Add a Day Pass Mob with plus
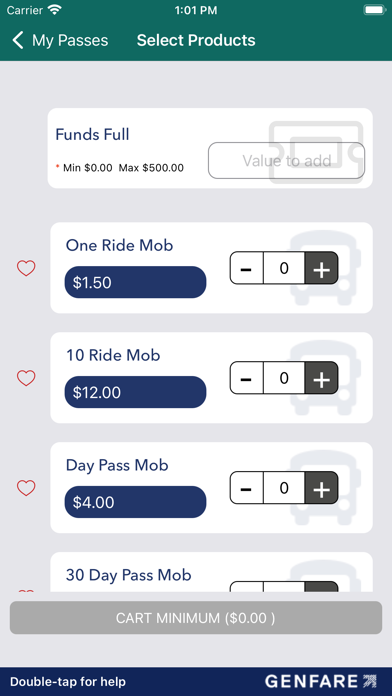Viewport: 392px width, 696px height. 321,488
